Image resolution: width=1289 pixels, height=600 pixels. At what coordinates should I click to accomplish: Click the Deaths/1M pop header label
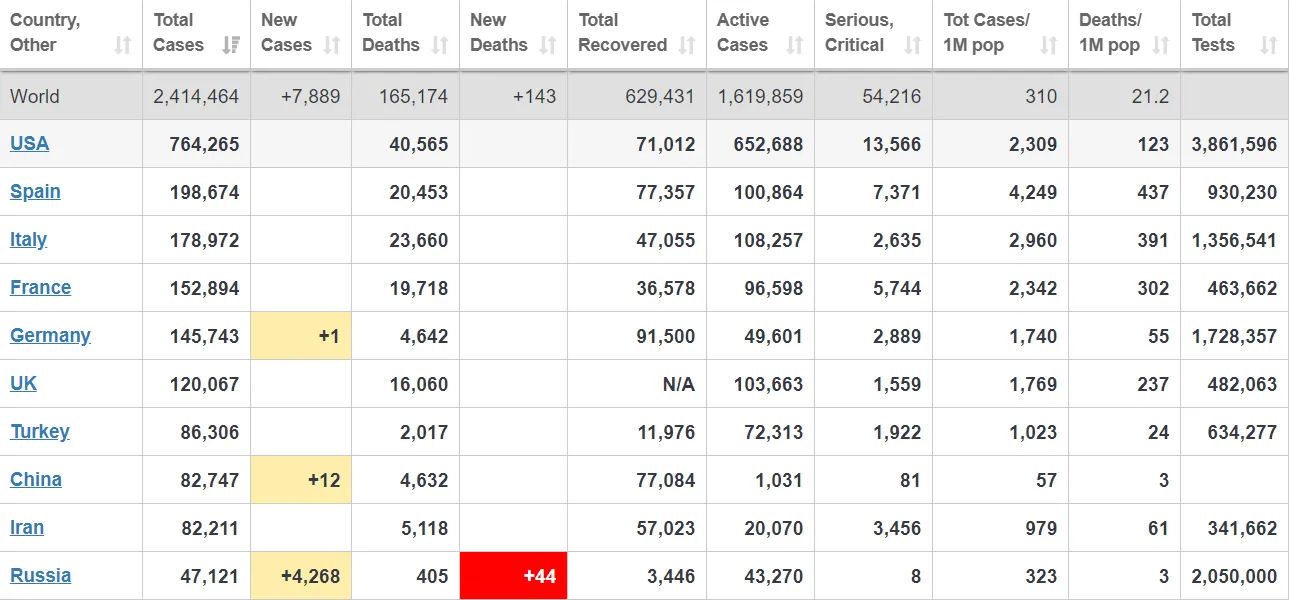tap(1110, 32)
